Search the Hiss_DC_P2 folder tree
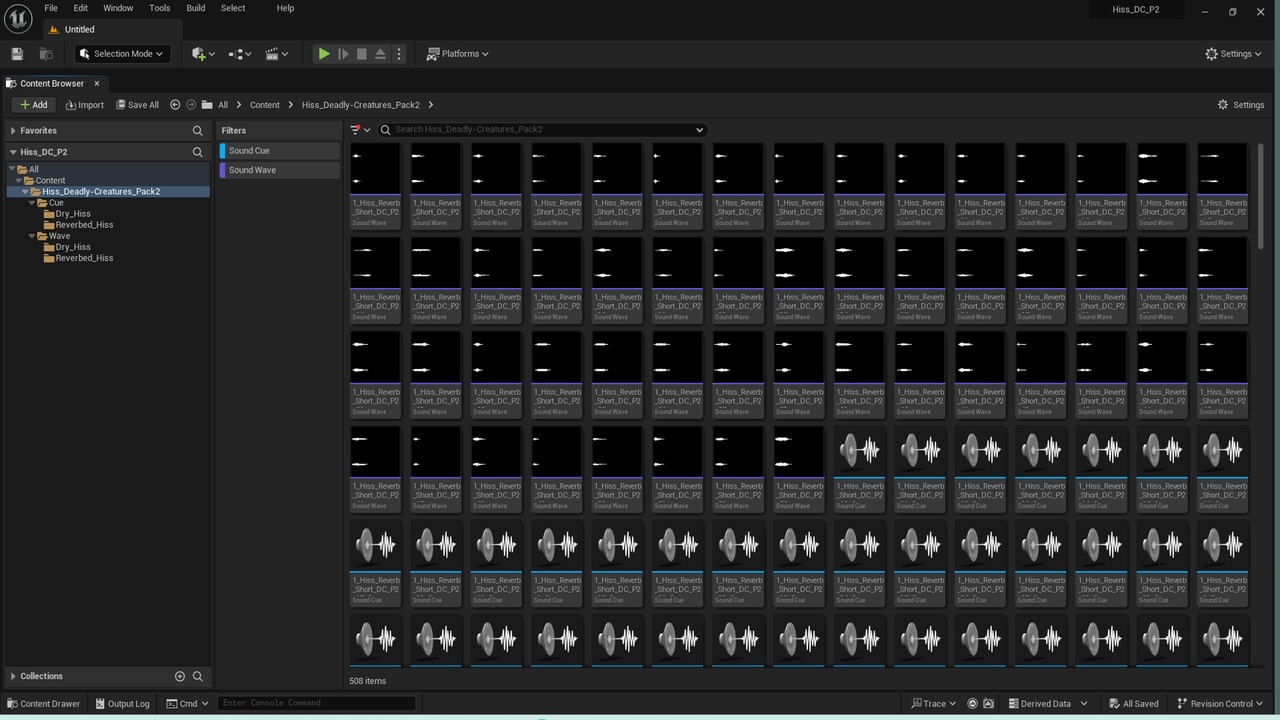This screenshot has height=720, width=1280. click(x=198, y=152)
